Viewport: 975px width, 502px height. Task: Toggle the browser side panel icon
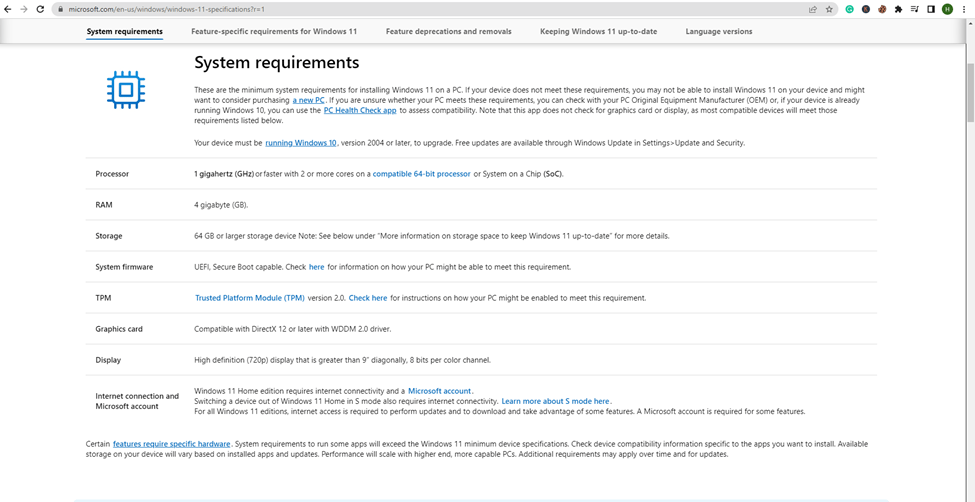pos(931,9)
